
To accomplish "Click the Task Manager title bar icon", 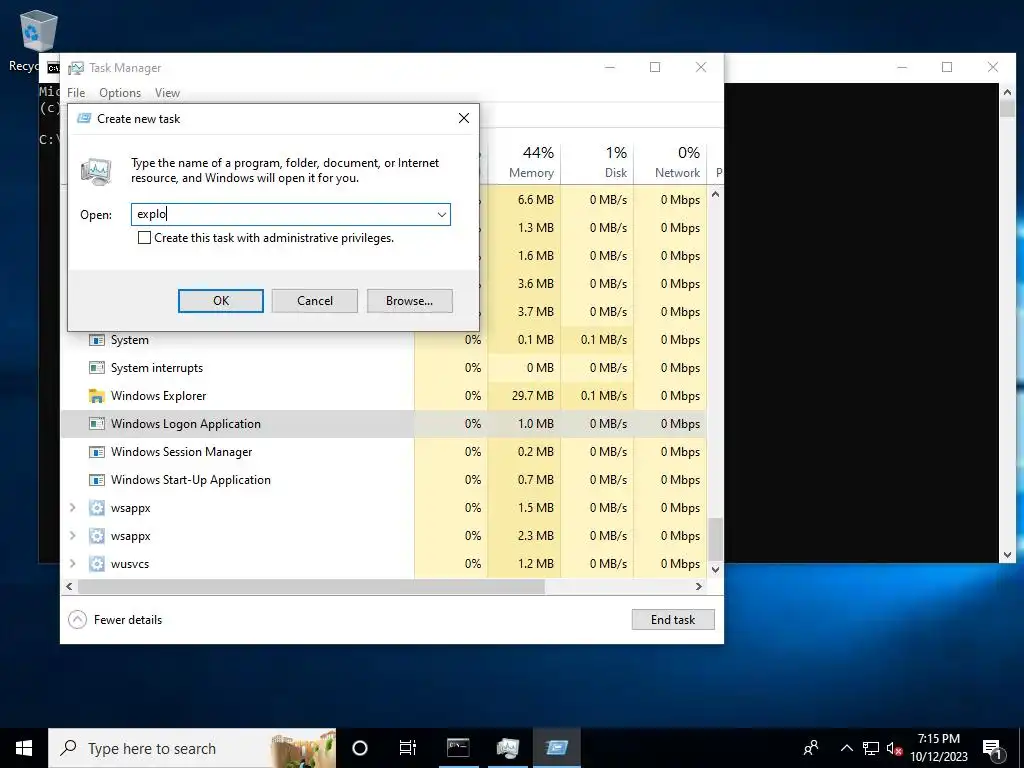I will pyautogui.click(x=76, y=68).
